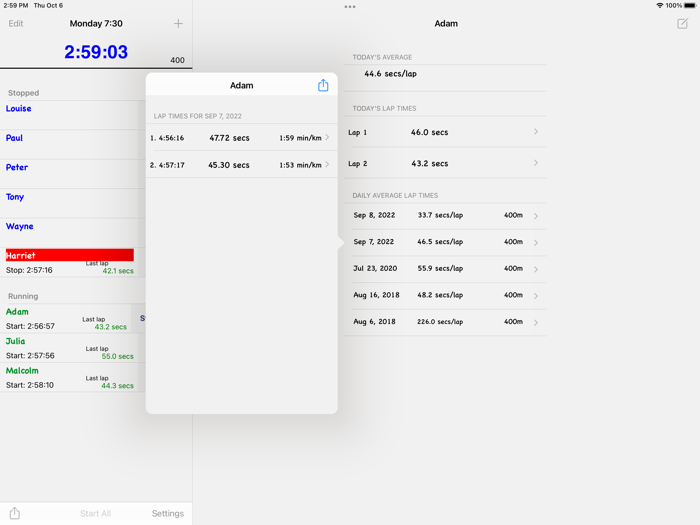Open Lap 2 with 43.2 secs
Screen dimensions: 700x525
pyautogui.click(x=445, y=163)
